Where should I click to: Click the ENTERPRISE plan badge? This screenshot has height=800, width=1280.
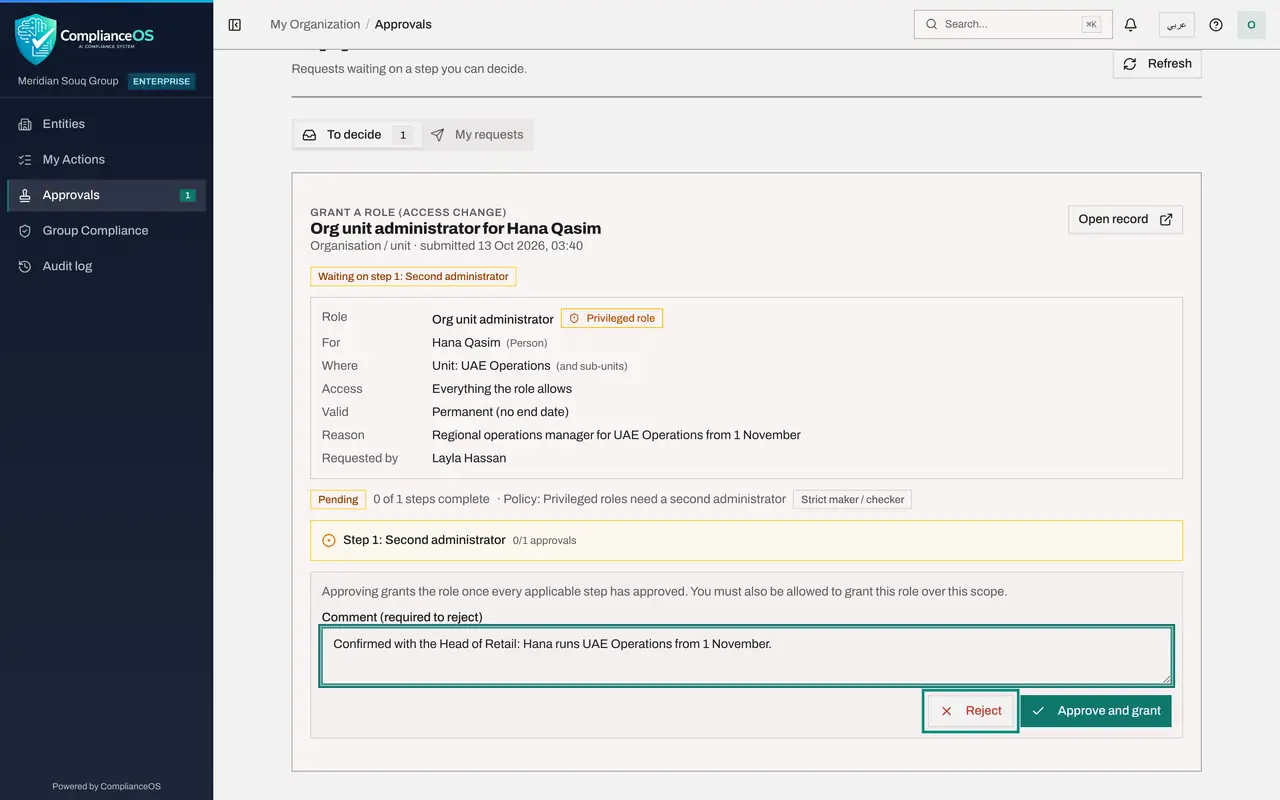click(162, 81)
